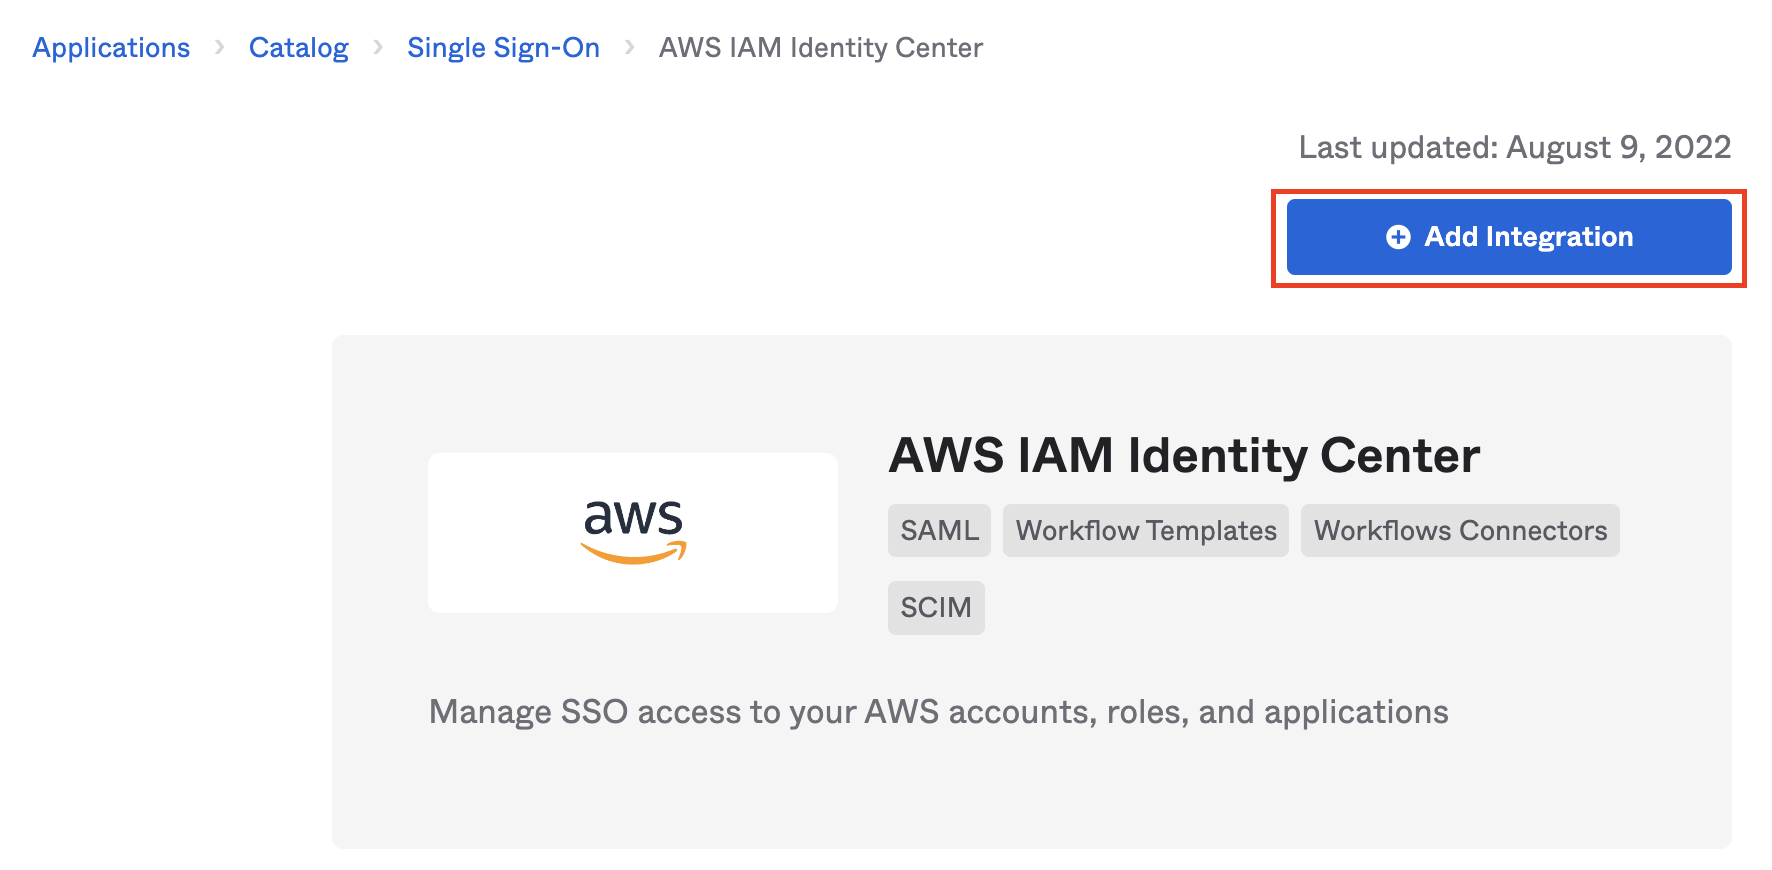Select the SCIM tag
Viewport: 1772px width, 870px height.
click(x=936, y=607)
